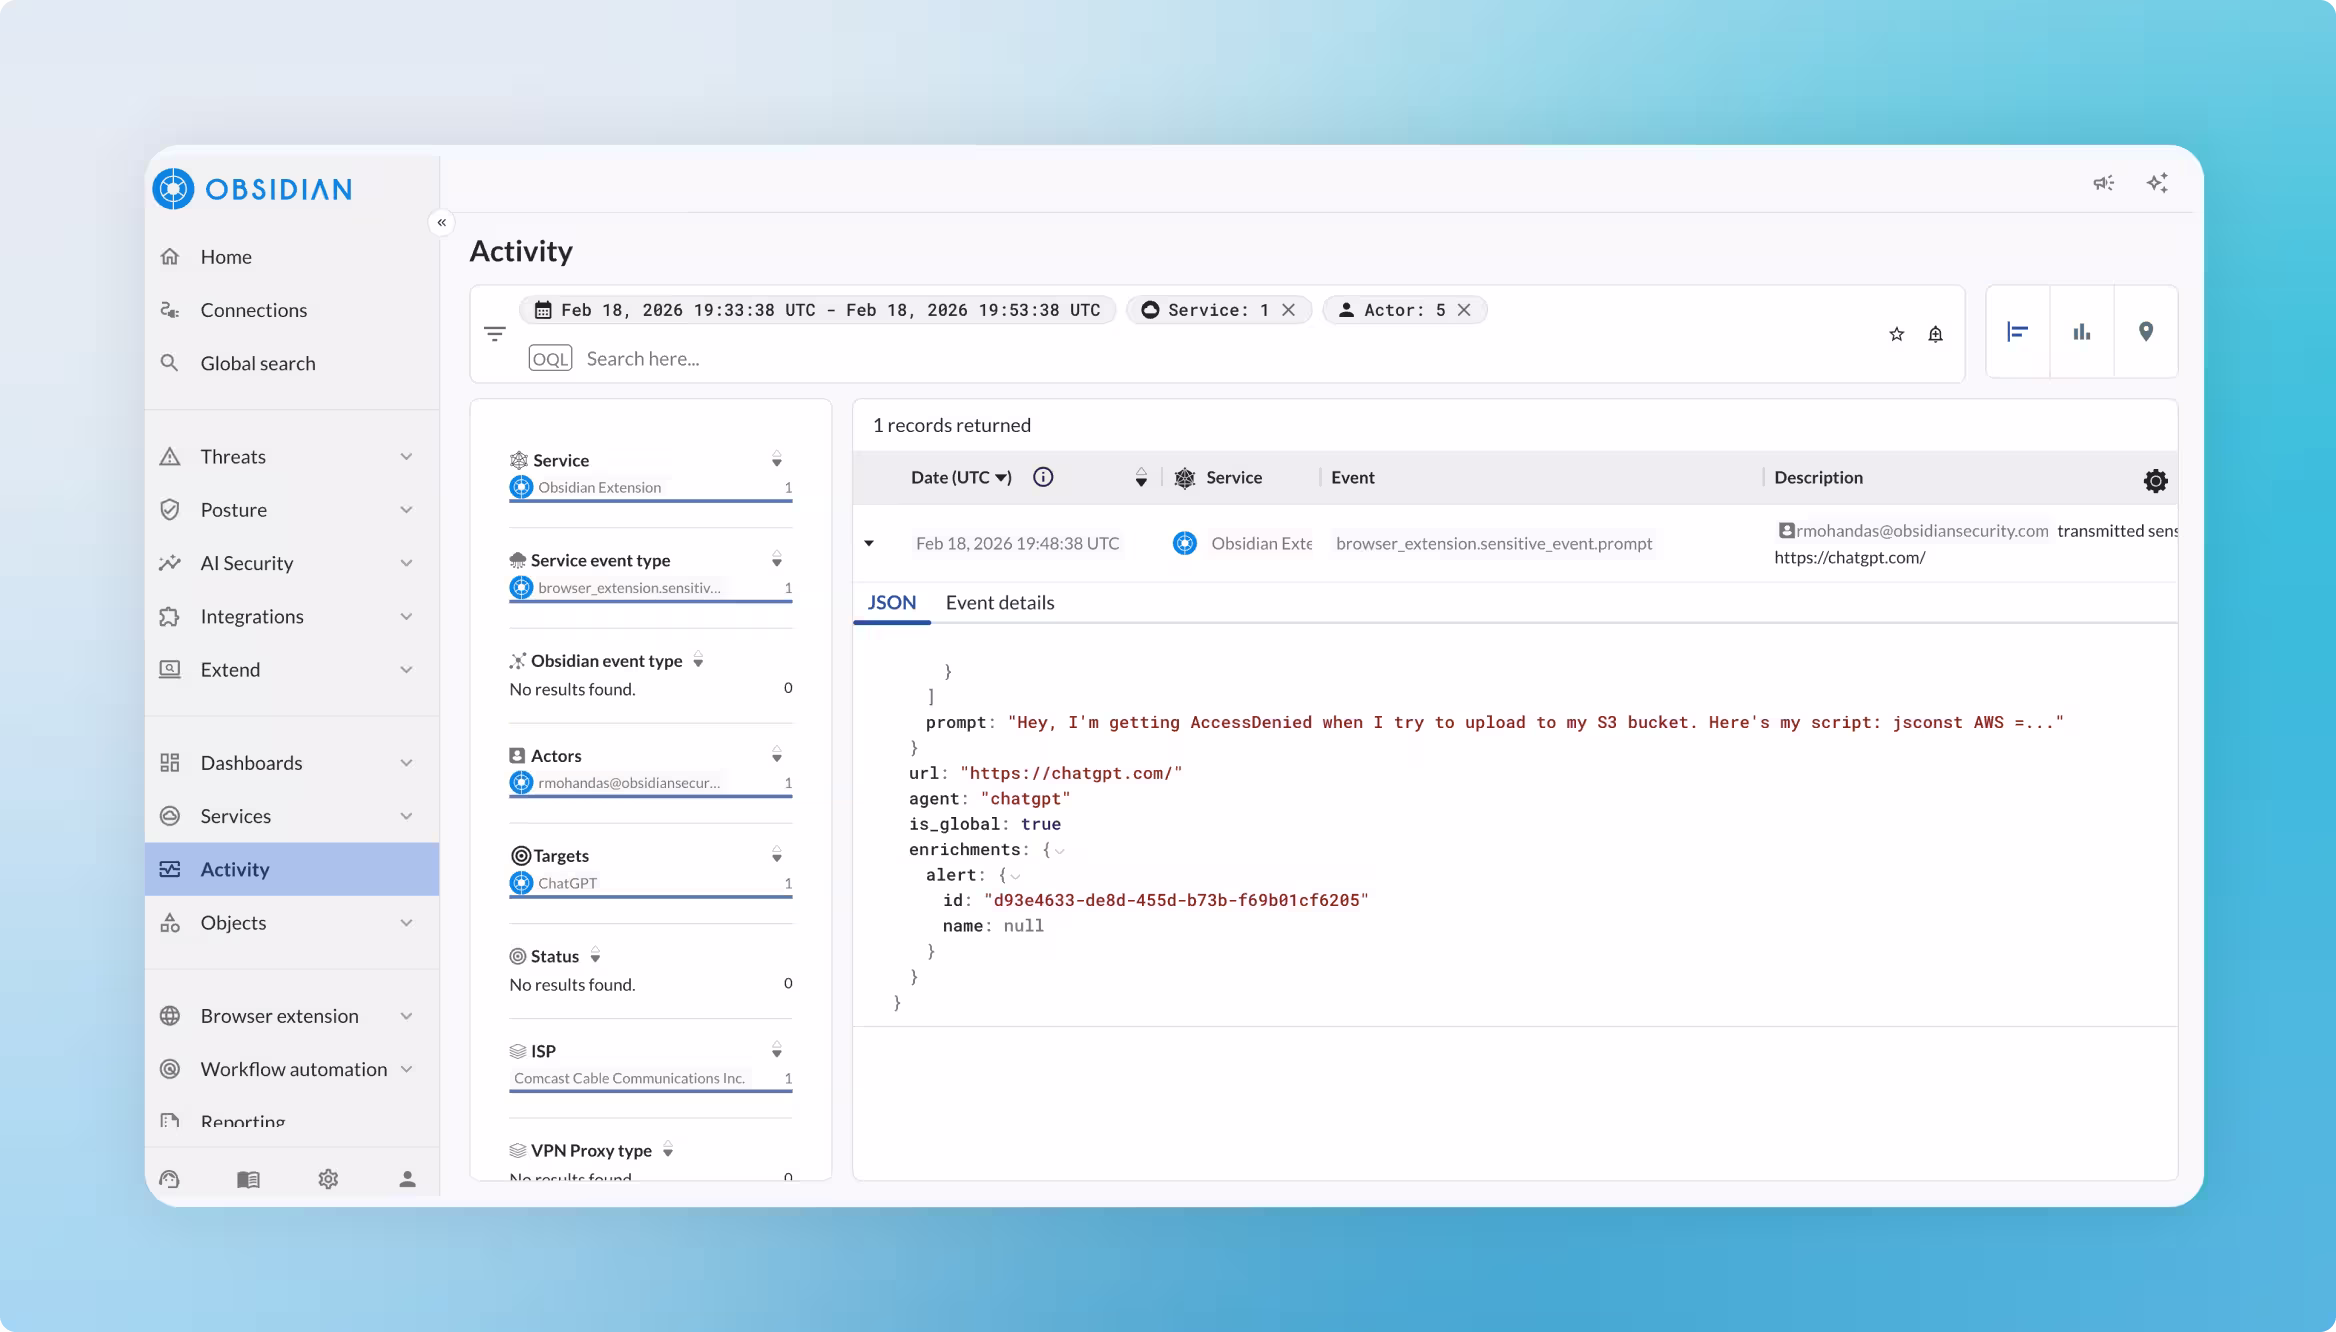Screen dimensions: 2336x1332
Task: Open the documentation book icon
Action: [249, 1179]
